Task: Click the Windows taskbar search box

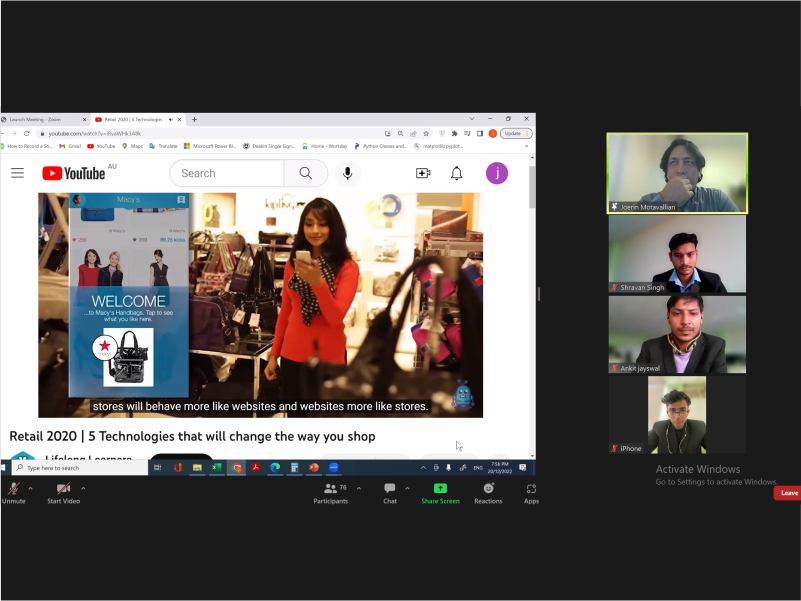Action: [80, 468]
